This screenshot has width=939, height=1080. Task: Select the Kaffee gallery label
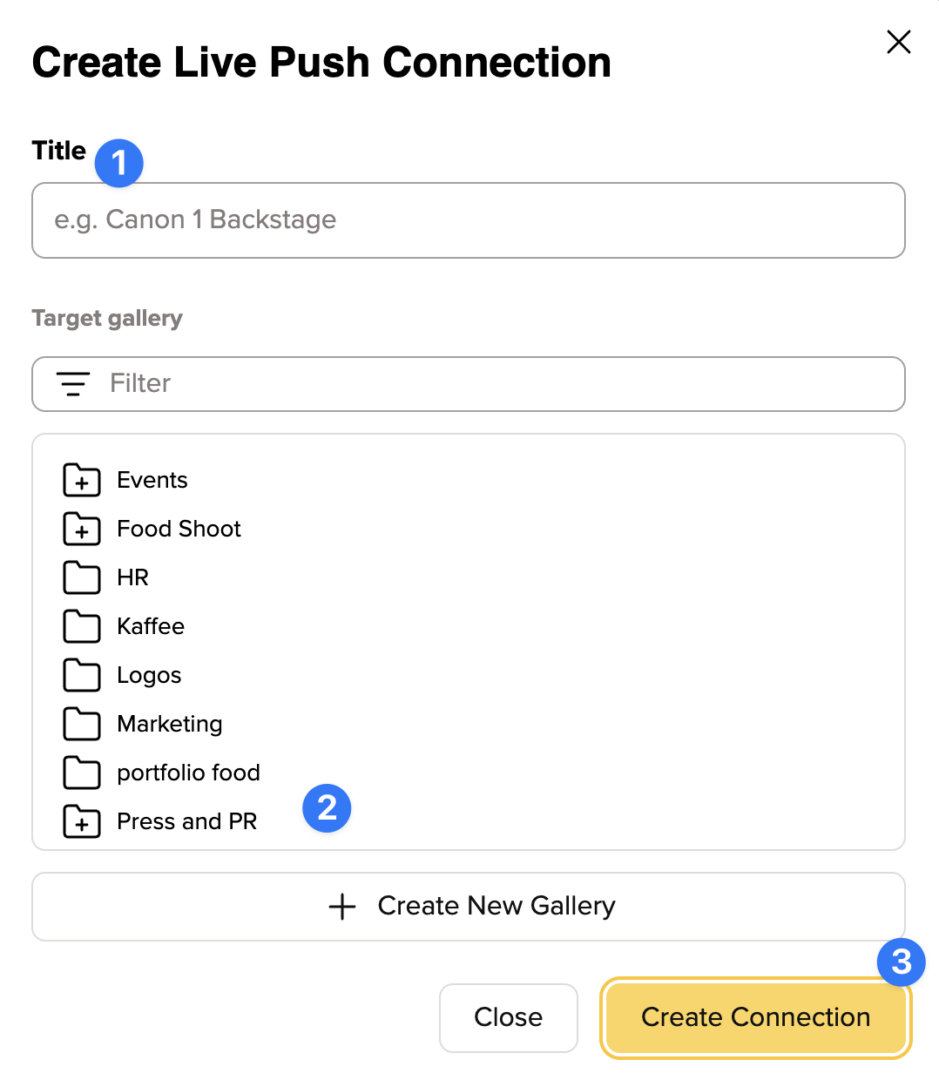click(x=150, y=627)
